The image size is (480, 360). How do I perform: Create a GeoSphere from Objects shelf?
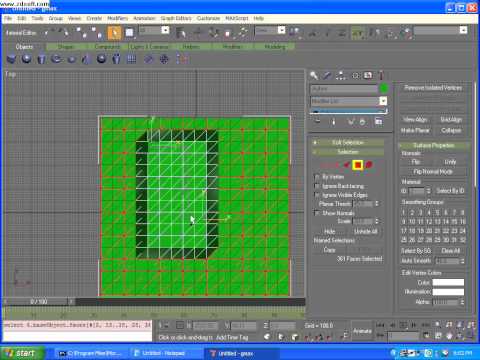[x=102, y=59]
